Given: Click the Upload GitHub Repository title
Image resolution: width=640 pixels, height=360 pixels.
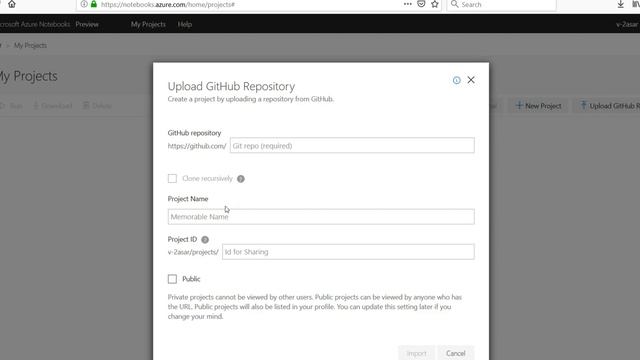Looking at the screenshot, I should (231, 86).
